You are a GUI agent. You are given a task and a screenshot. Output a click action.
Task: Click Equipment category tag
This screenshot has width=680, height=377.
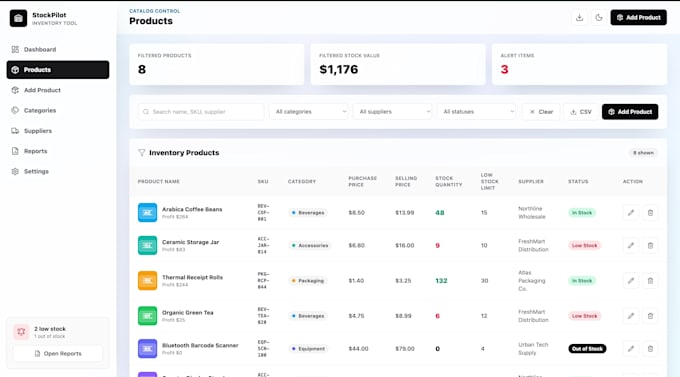309,349
